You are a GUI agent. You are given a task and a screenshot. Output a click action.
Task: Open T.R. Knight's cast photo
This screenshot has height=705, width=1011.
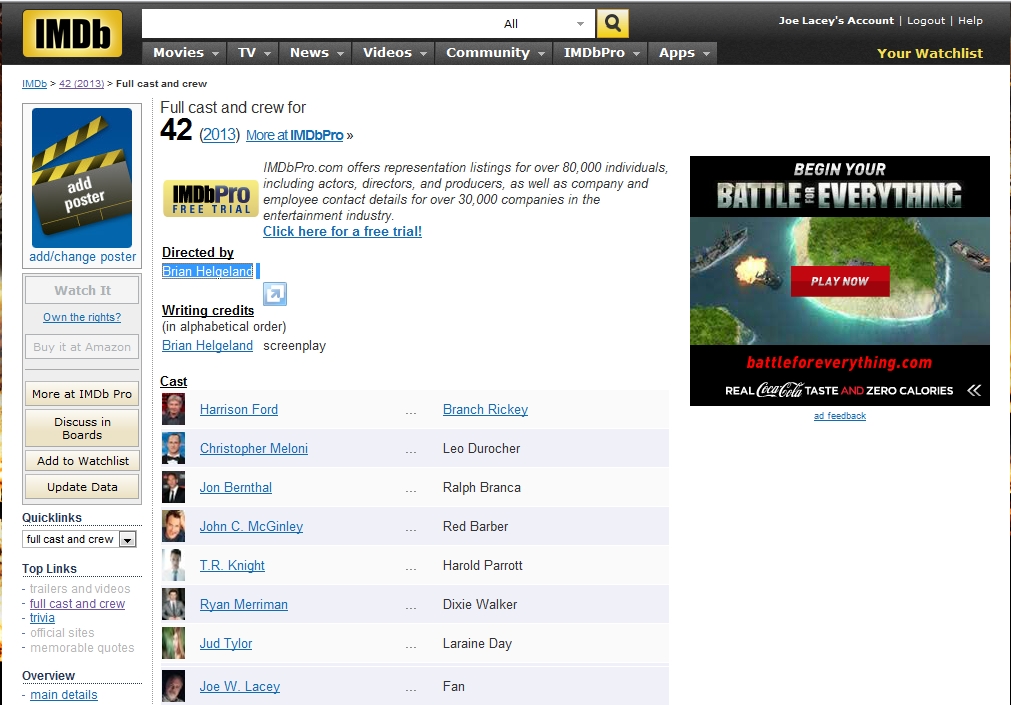[x=173, y=566]
